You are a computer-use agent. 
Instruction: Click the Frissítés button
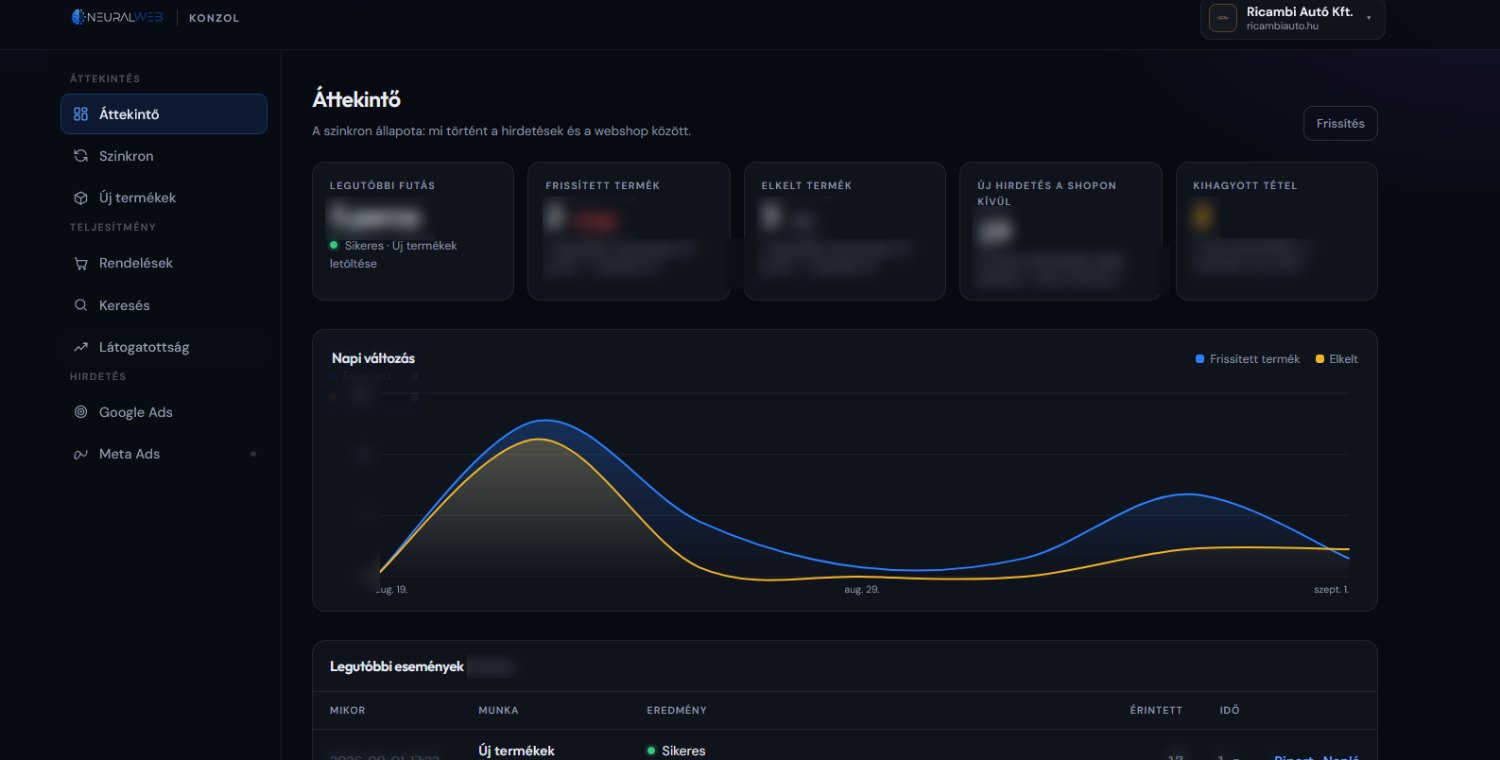[x=1340, y=124]
